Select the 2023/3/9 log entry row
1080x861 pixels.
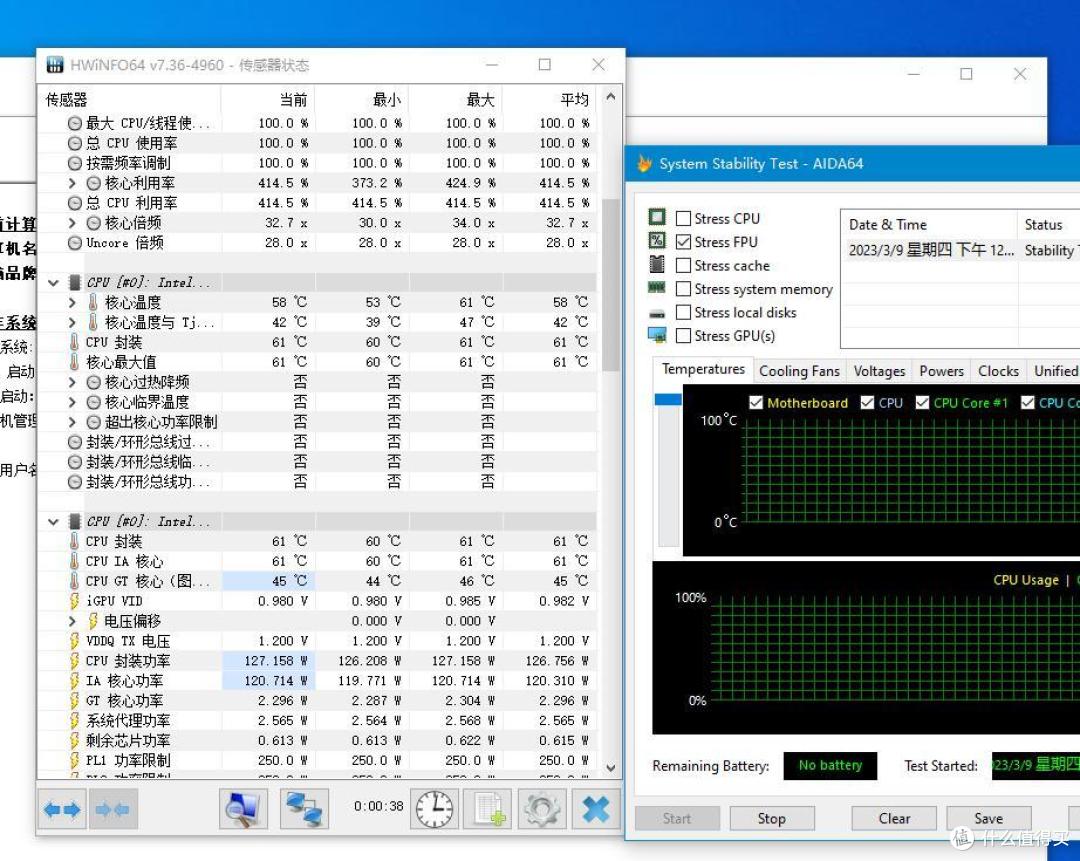click(961, 250)
